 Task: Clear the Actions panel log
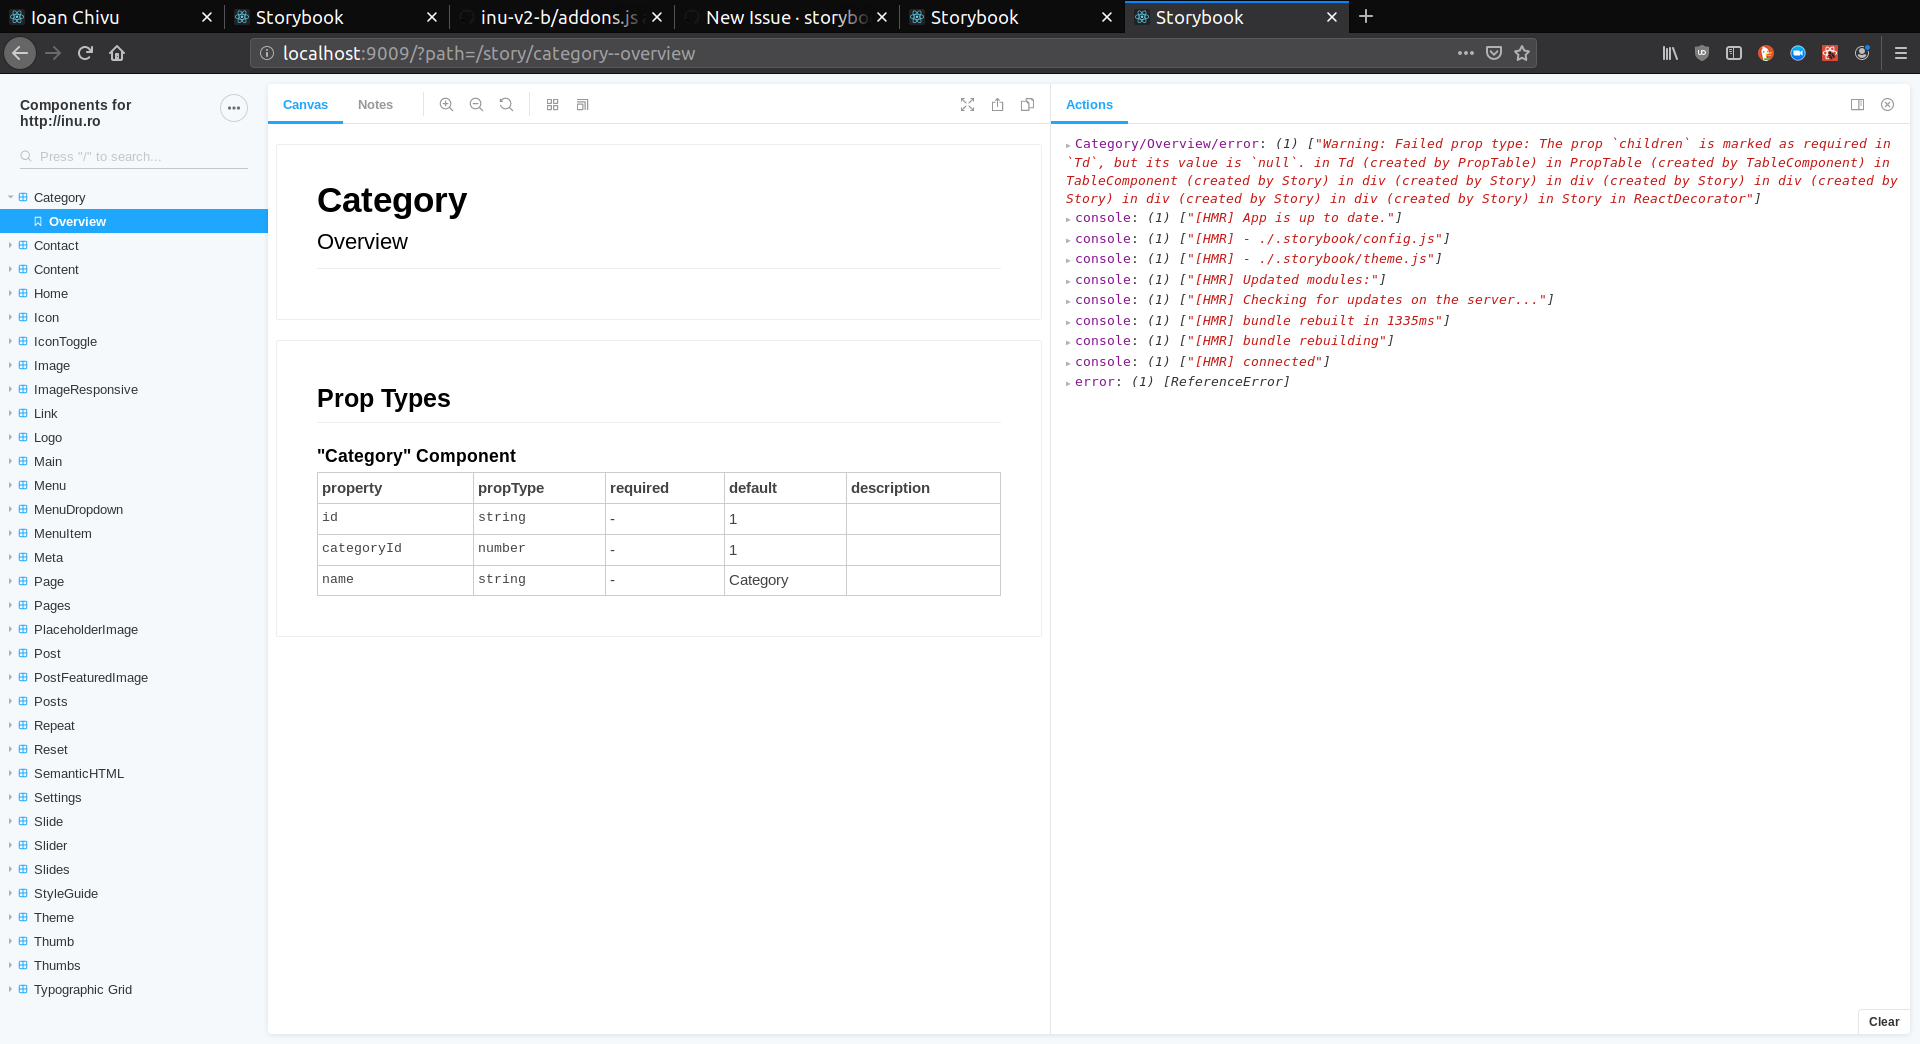1884,1021
